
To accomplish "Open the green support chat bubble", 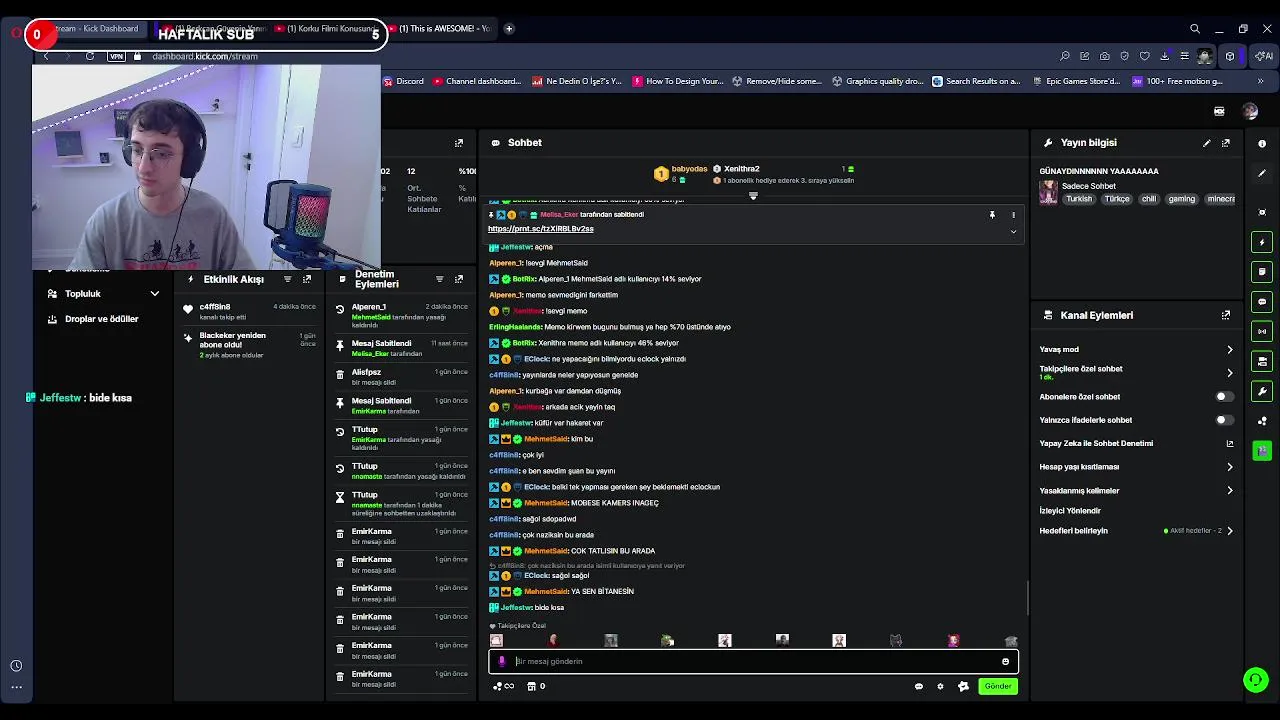I will [x=1256, y=680].
